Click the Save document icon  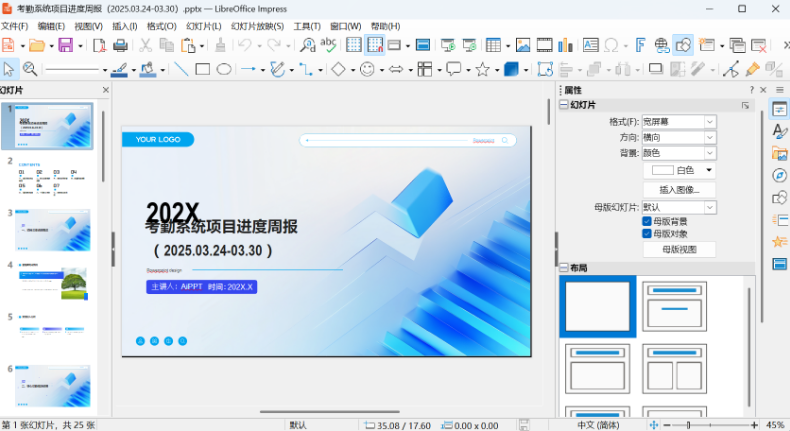(x=65, y=45)
